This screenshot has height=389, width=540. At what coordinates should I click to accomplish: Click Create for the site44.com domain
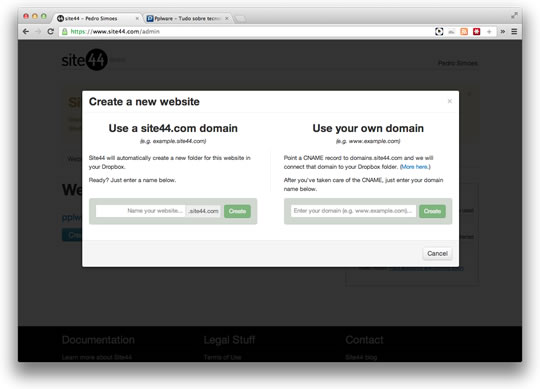pos(237,211)
